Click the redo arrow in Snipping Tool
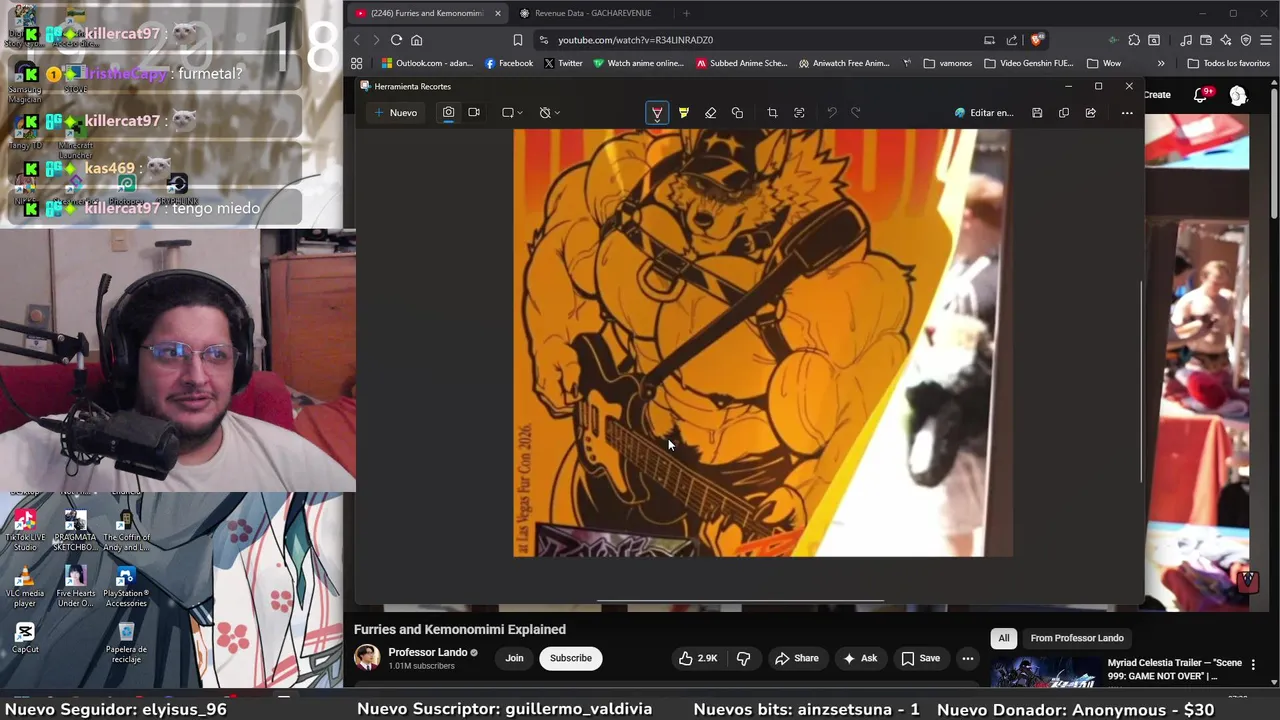1280x720 pixels. tap(856, 113)
